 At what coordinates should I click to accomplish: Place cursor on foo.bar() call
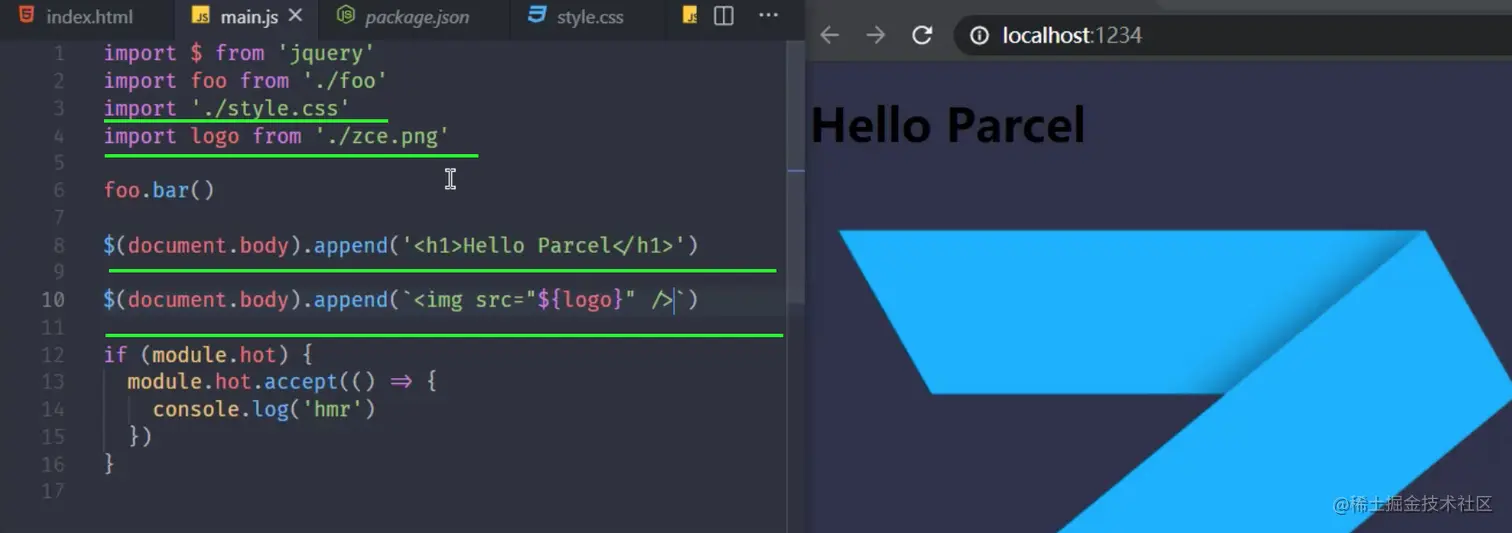159,190
